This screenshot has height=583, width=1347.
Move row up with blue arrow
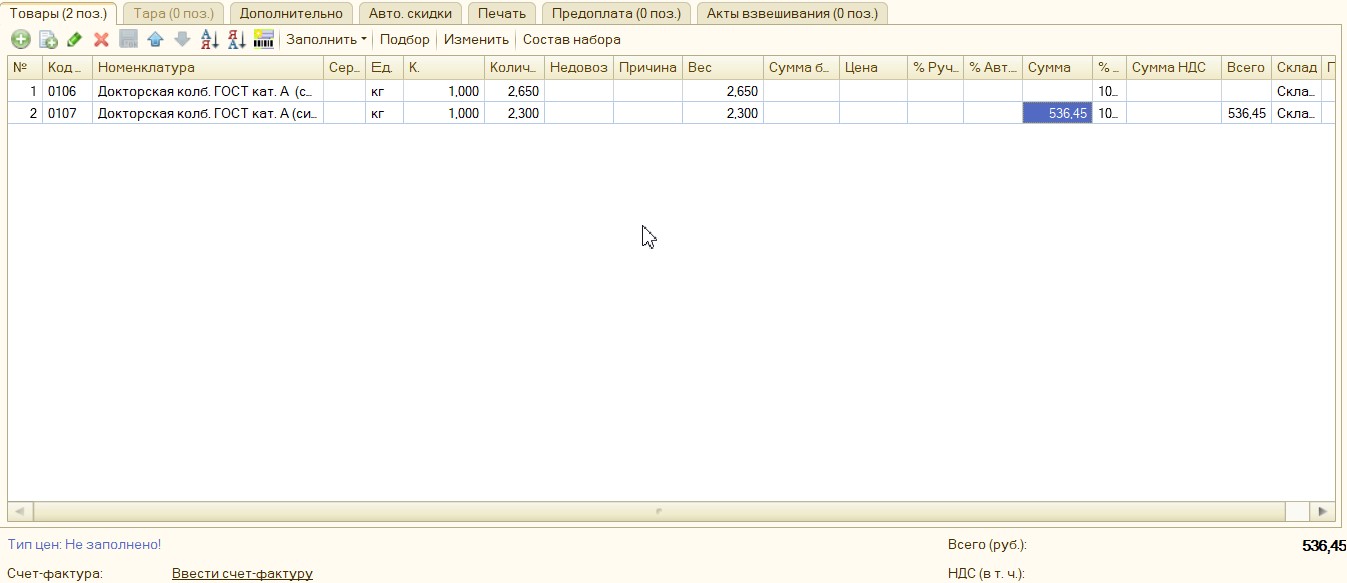point(155,40)
